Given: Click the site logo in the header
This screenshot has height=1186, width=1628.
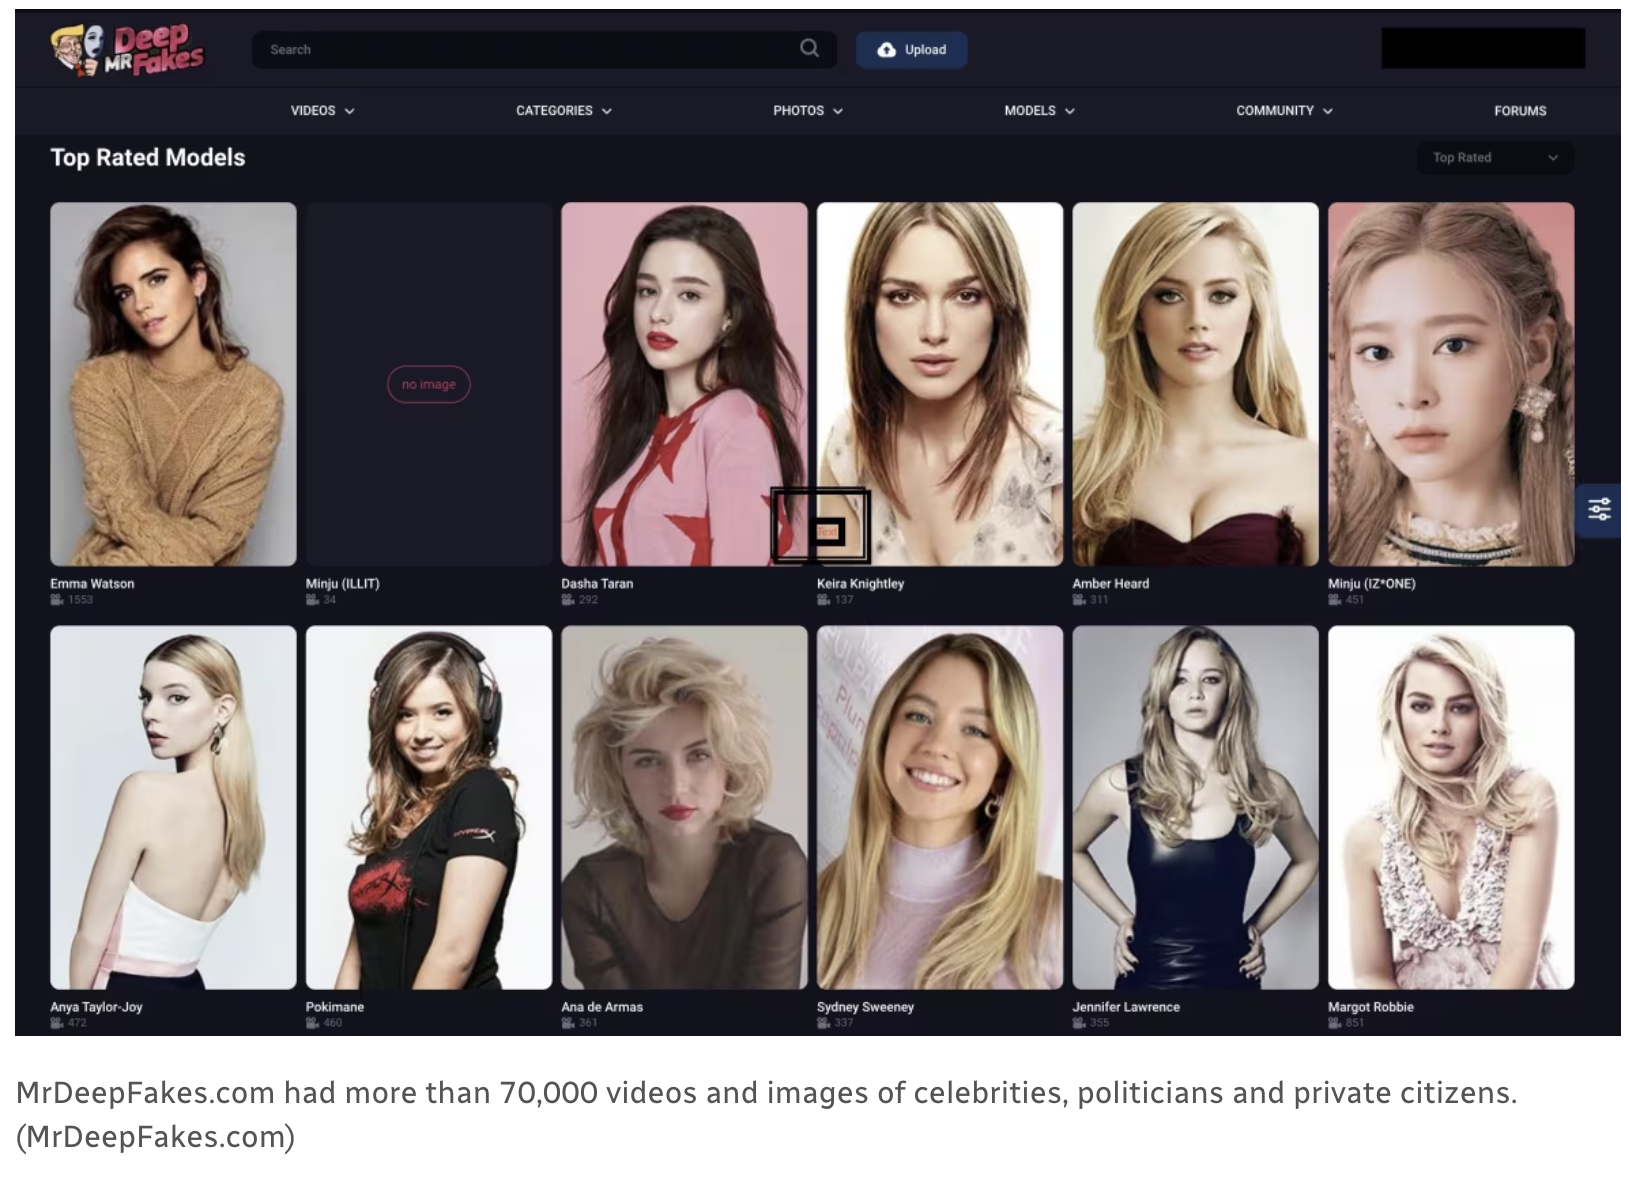Looking at the screenshot, I should 127,49.
